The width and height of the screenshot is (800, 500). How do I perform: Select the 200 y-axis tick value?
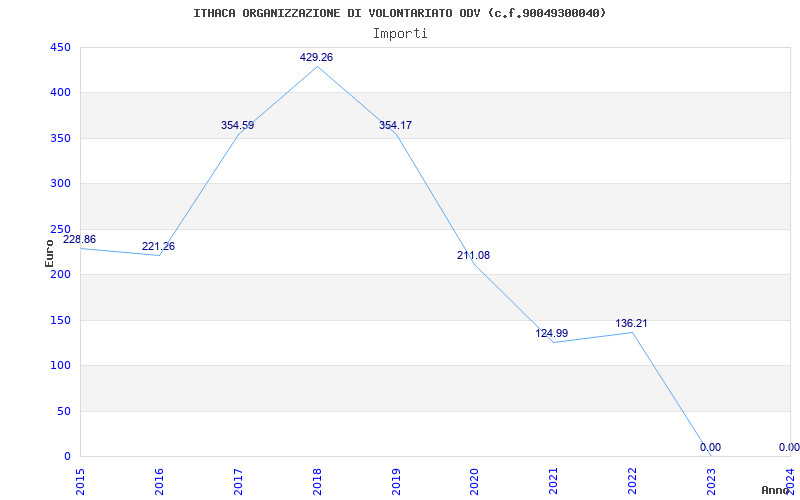pos(60,274)
